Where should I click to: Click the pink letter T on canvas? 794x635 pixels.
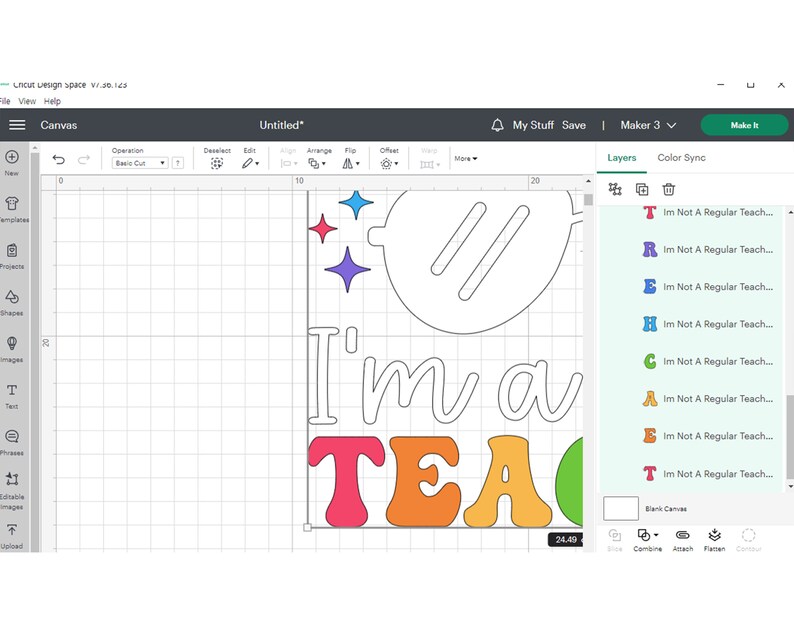point(346,481)
